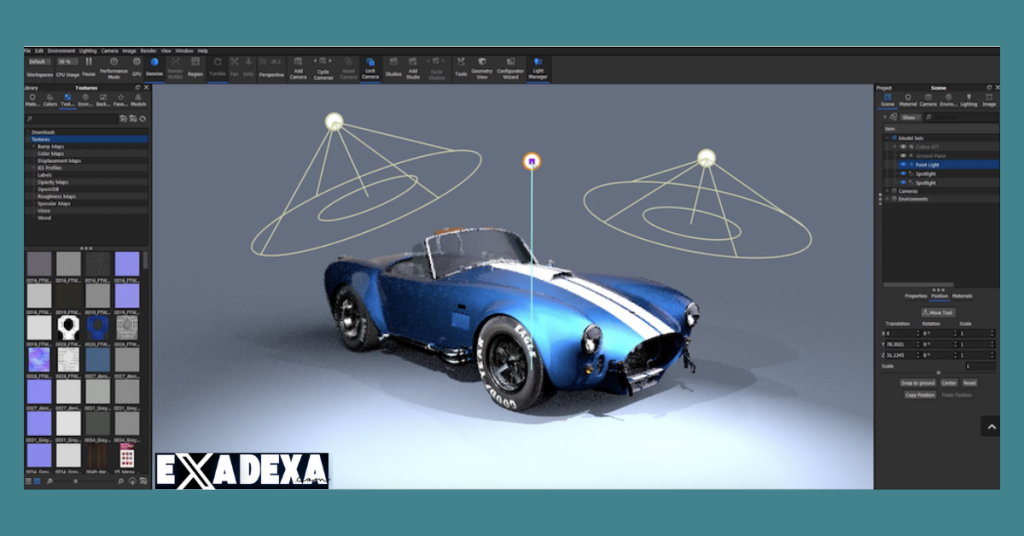Image resolution: width=1024 pixels, height=536 pixels.
Task: Switch to the Materials sub-tab
Action: (962, 296)
